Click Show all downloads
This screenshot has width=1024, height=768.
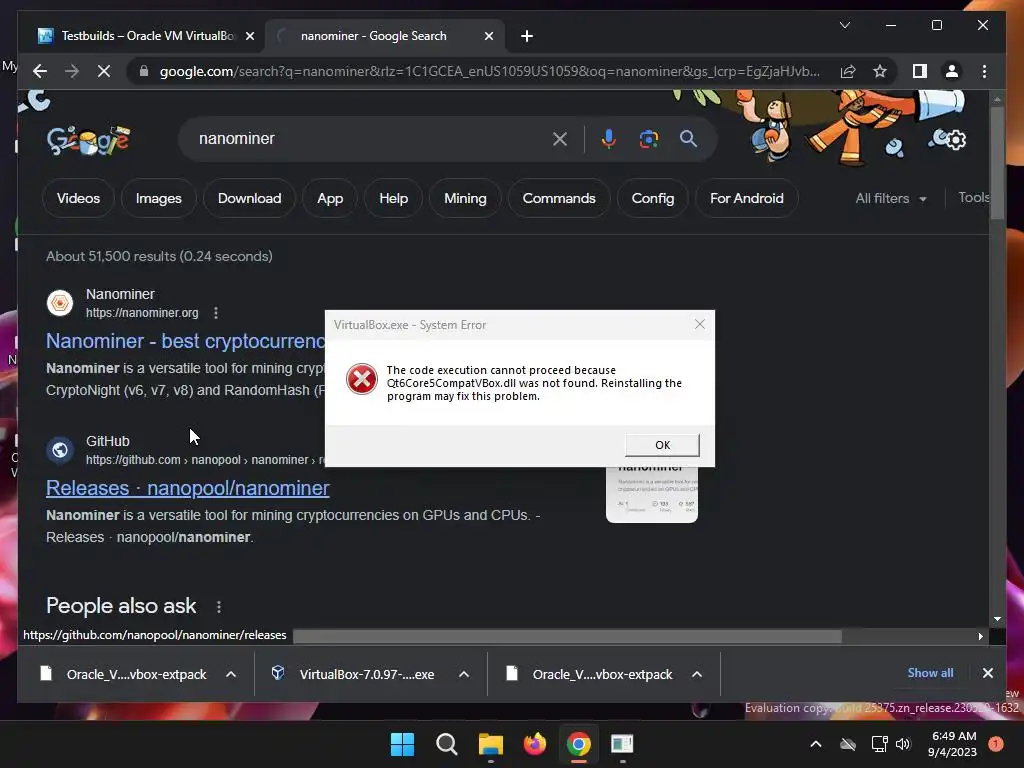930,673
